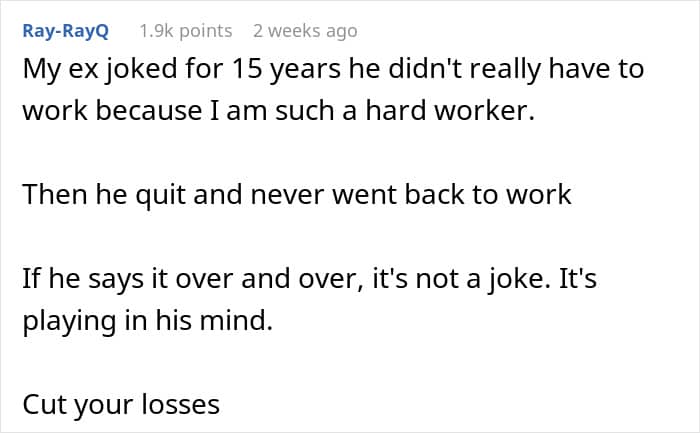Viewport: 700px width, 433px height.
Task: Click the 1.9k points score label
Action: click(186, 31)
